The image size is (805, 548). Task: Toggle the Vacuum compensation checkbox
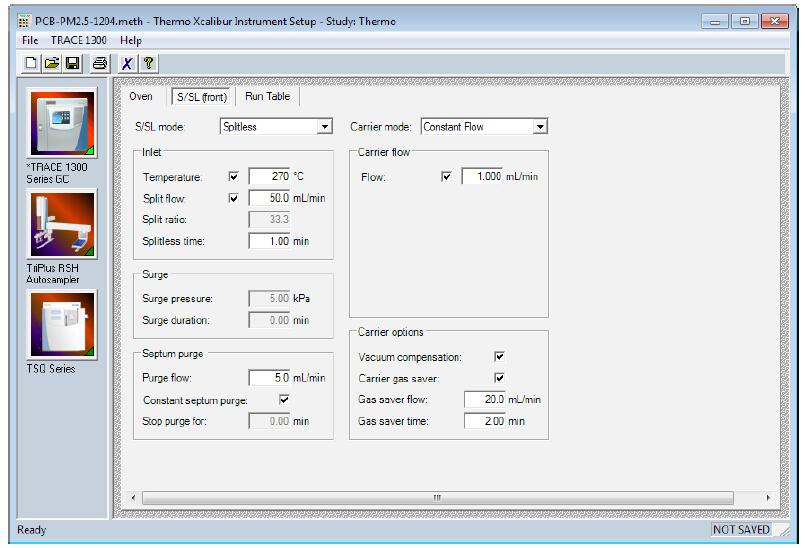click(500, 356)
